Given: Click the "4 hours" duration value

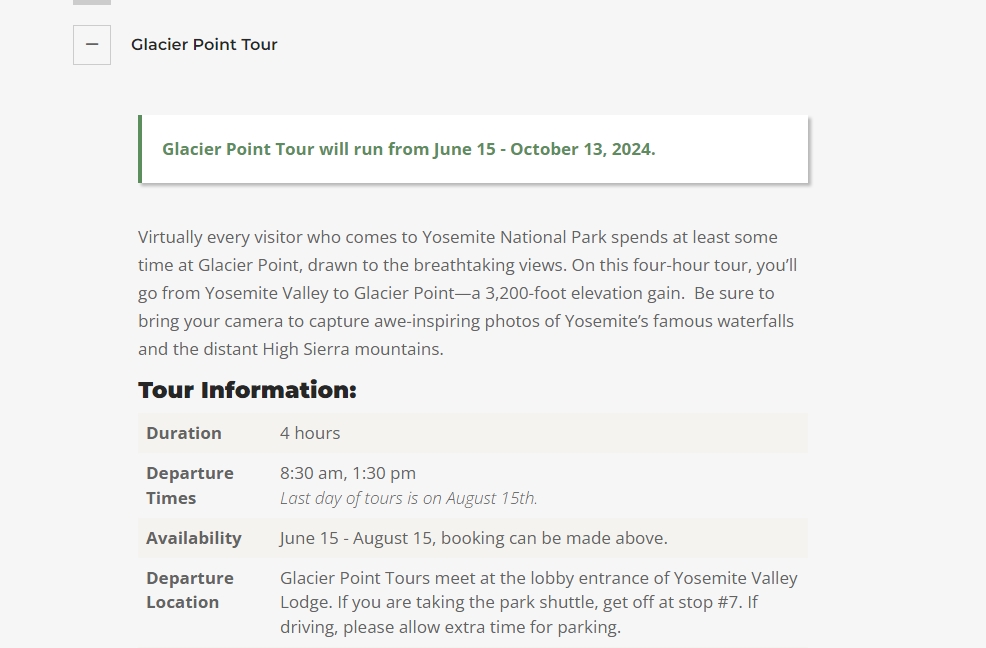Looking at the screenshot, I should pos(310,433).
